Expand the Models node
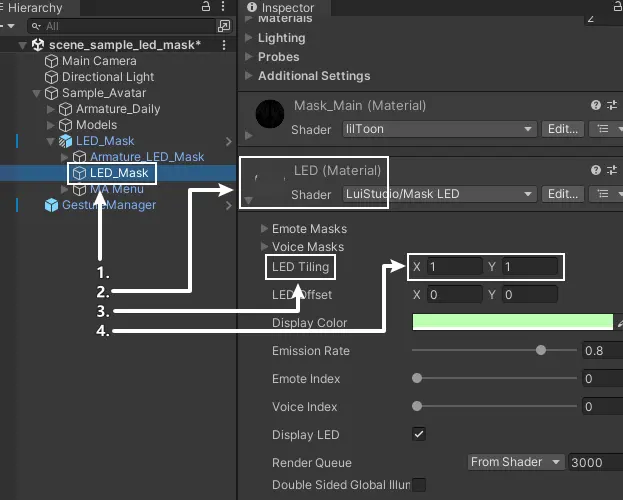 [50, 125]
